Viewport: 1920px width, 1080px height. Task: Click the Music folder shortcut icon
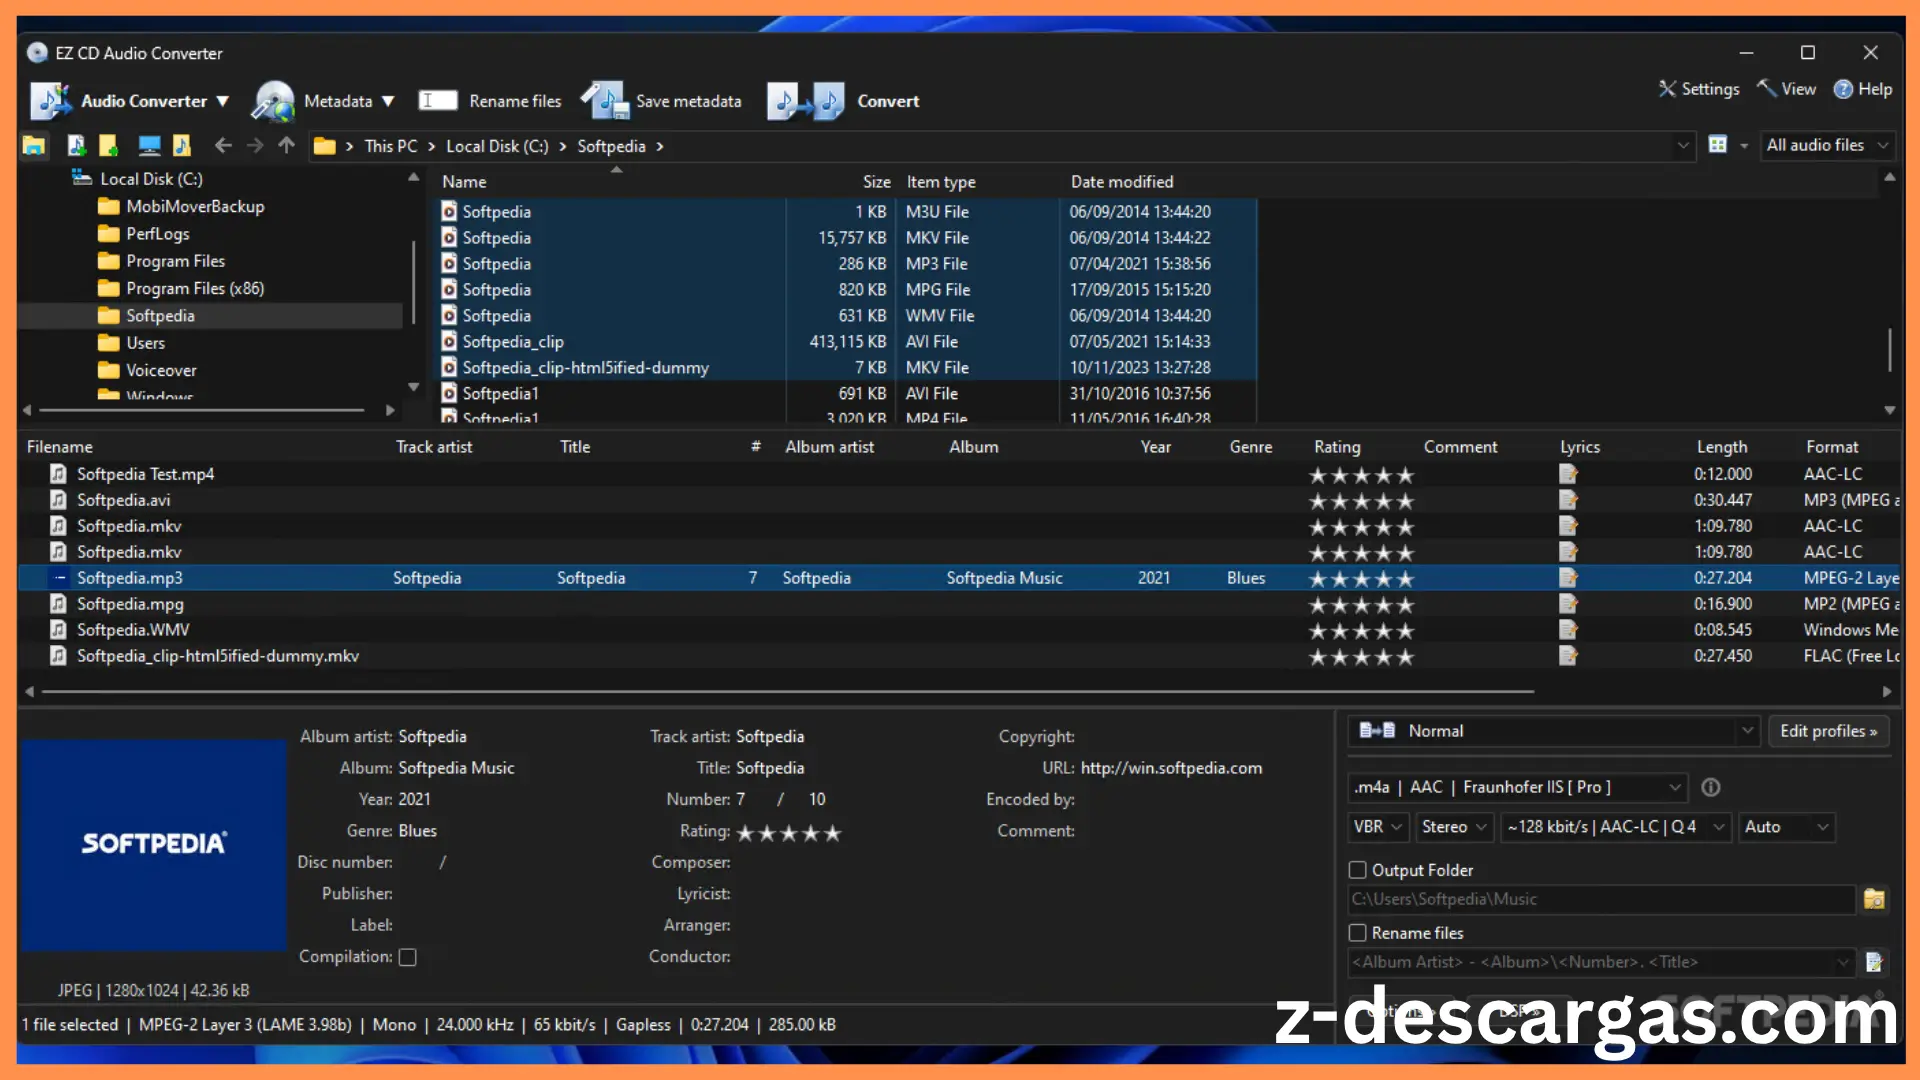click(x=182, y=146)
